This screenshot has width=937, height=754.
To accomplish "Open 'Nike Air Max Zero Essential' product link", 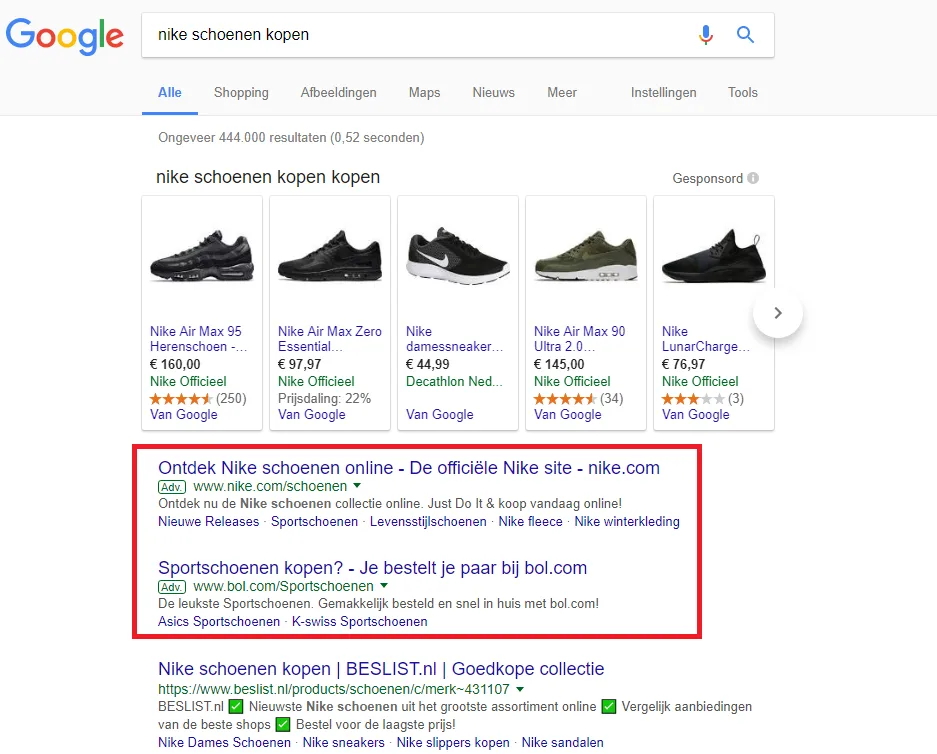I will pyautogui.click(x=330, y=339).
